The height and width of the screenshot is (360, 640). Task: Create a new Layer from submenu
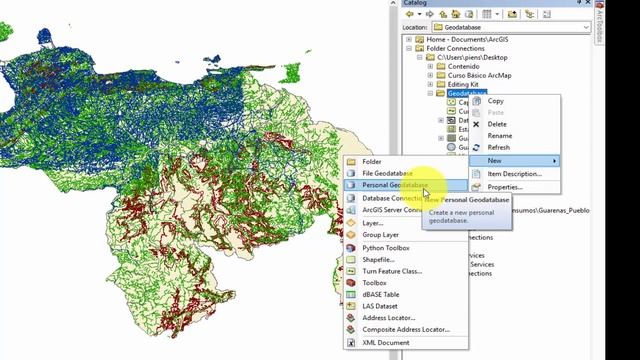(406, 223)
